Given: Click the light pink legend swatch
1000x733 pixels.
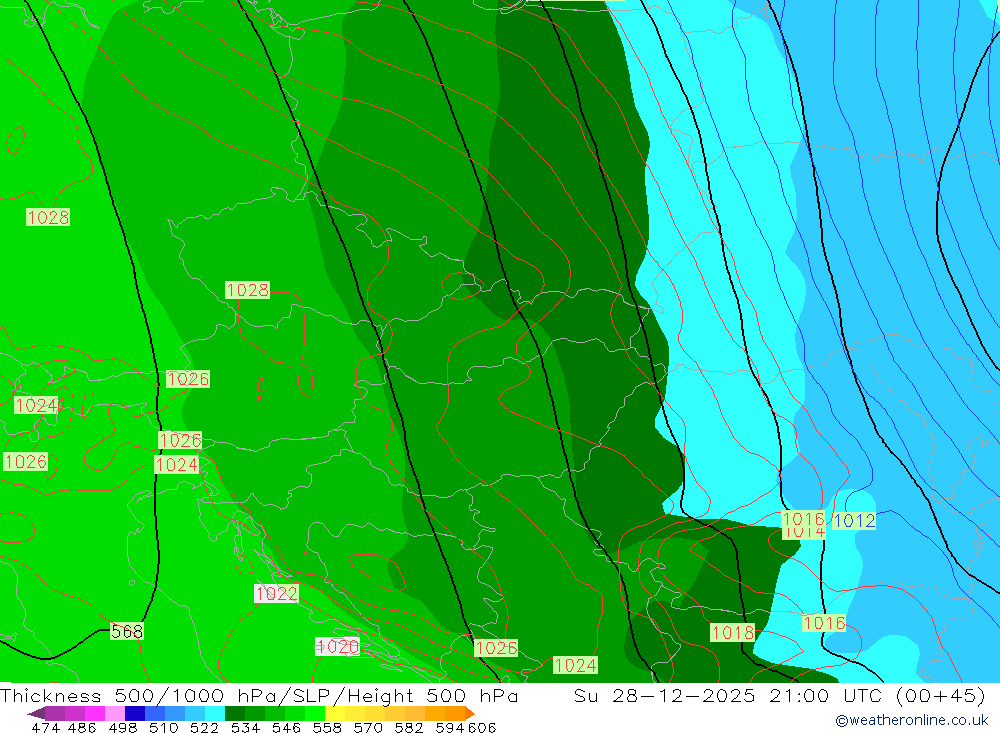Looking at the screenshot, I should (x=115, y=713).
